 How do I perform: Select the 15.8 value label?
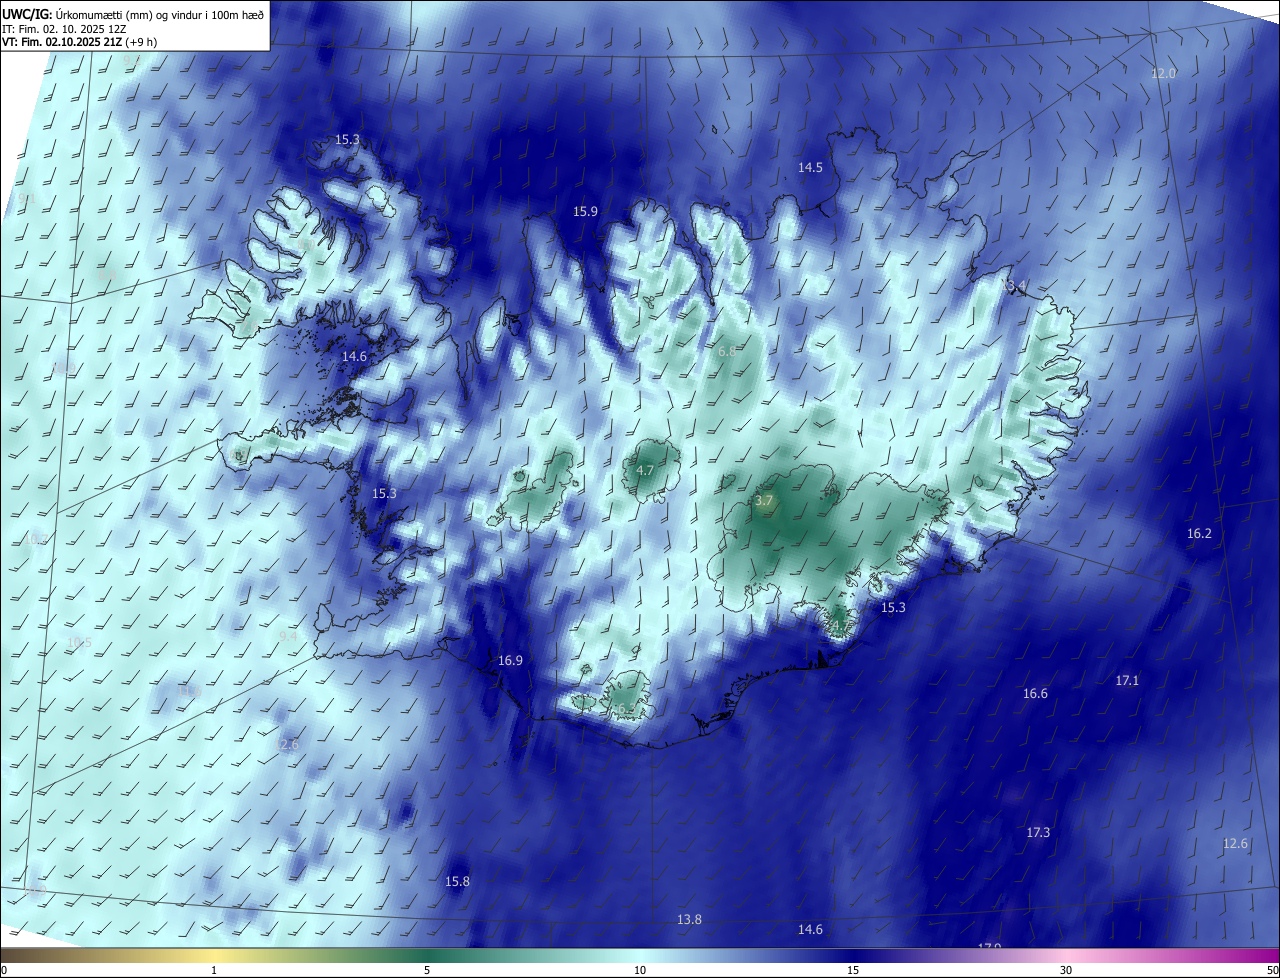click(457, 882)
